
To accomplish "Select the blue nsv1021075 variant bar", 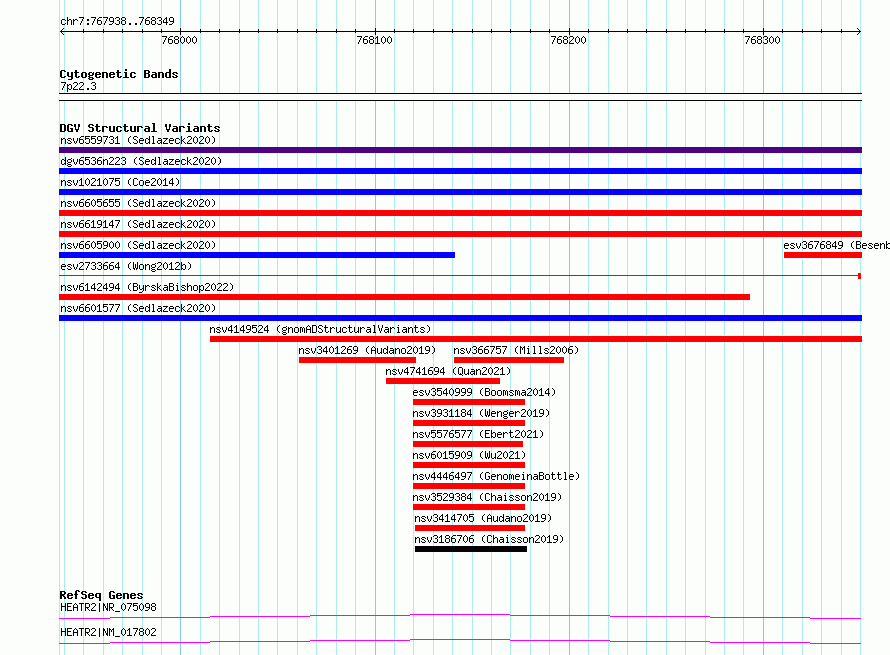I will click(x=460, y=192).
